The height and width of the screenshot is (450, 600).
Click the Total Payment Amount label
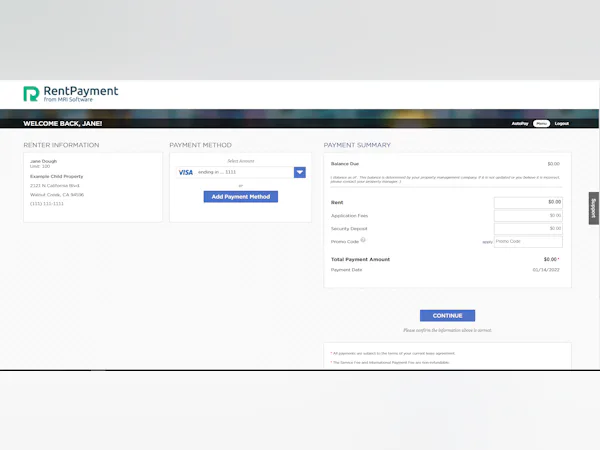(x=360, y=259)
